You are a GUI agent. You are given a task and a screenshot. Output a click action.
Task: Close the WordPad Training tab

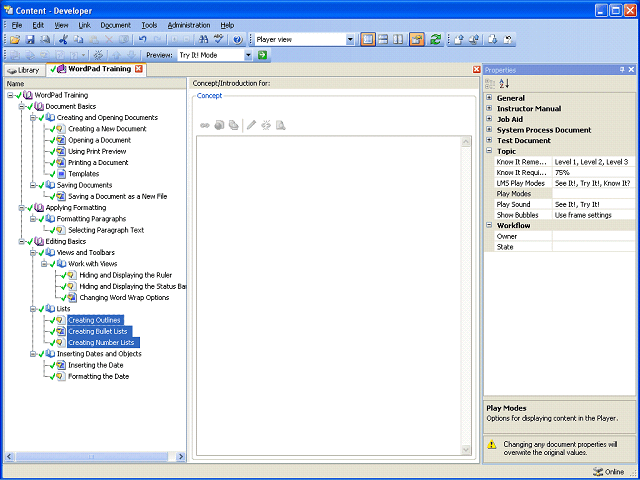coord(139,69)
